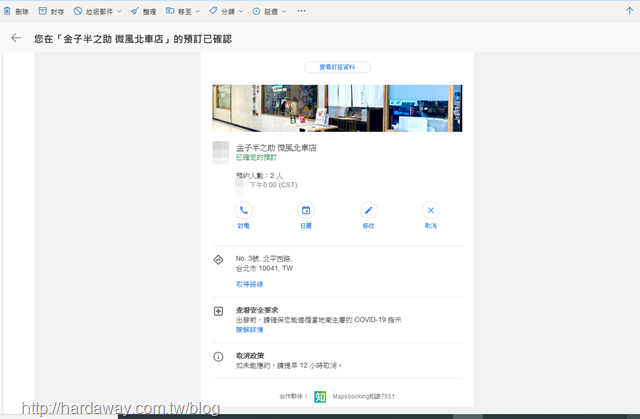The height and width of the screenshot is (419, 640).
Task: Click the green 知 partner logo
Action: (x=320, y=397)
